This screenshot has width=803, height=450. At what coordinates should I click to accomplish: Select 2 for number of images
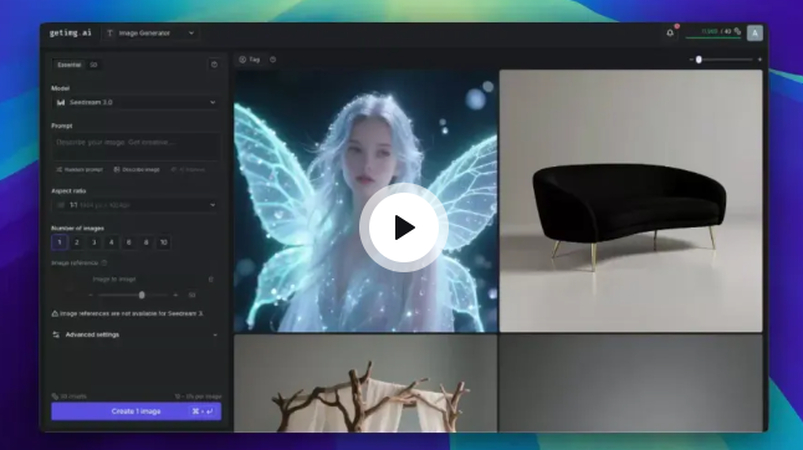point(77,242)
